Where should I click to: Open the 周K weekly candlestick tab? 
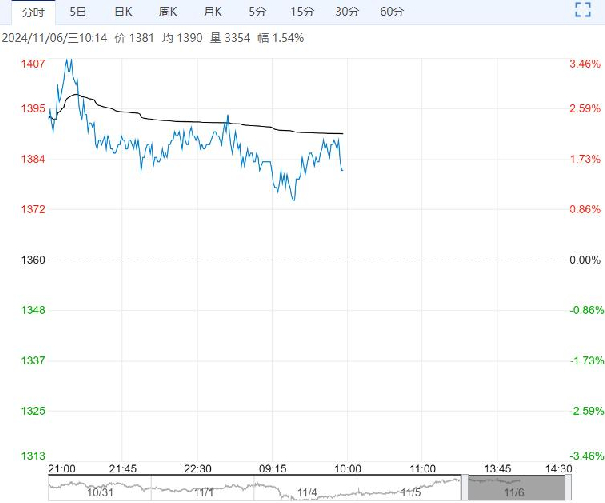[167, 12]
